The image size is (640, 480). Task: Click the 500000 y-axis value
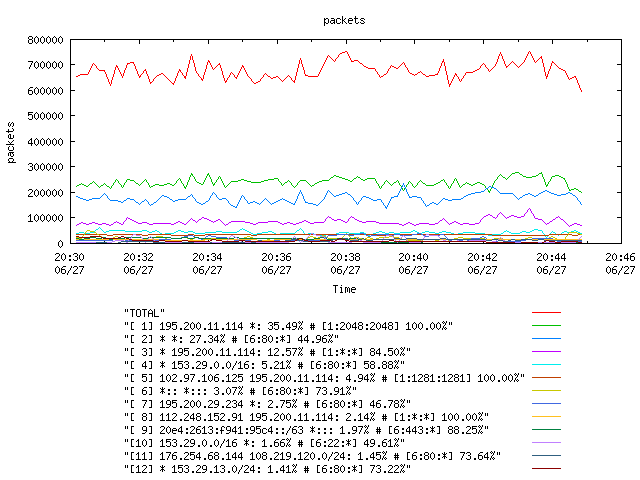tap(45, 116)
